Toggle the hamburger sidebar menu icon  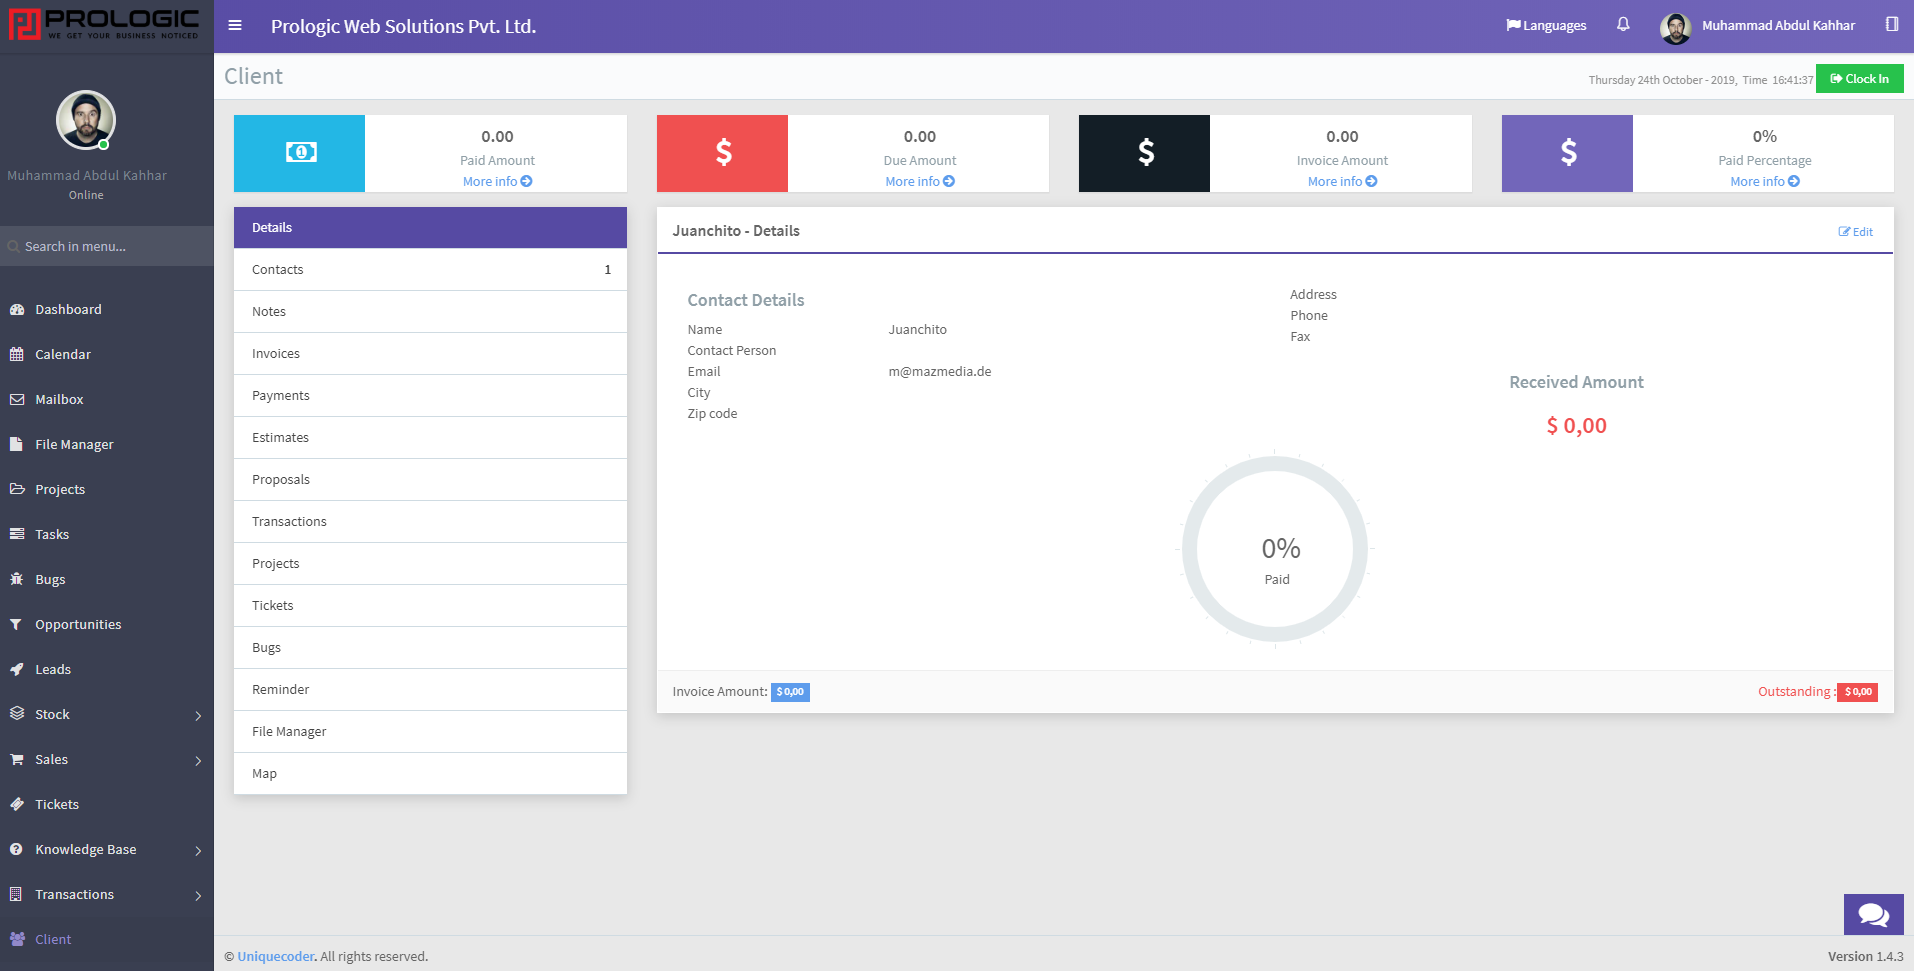[235, 26]
